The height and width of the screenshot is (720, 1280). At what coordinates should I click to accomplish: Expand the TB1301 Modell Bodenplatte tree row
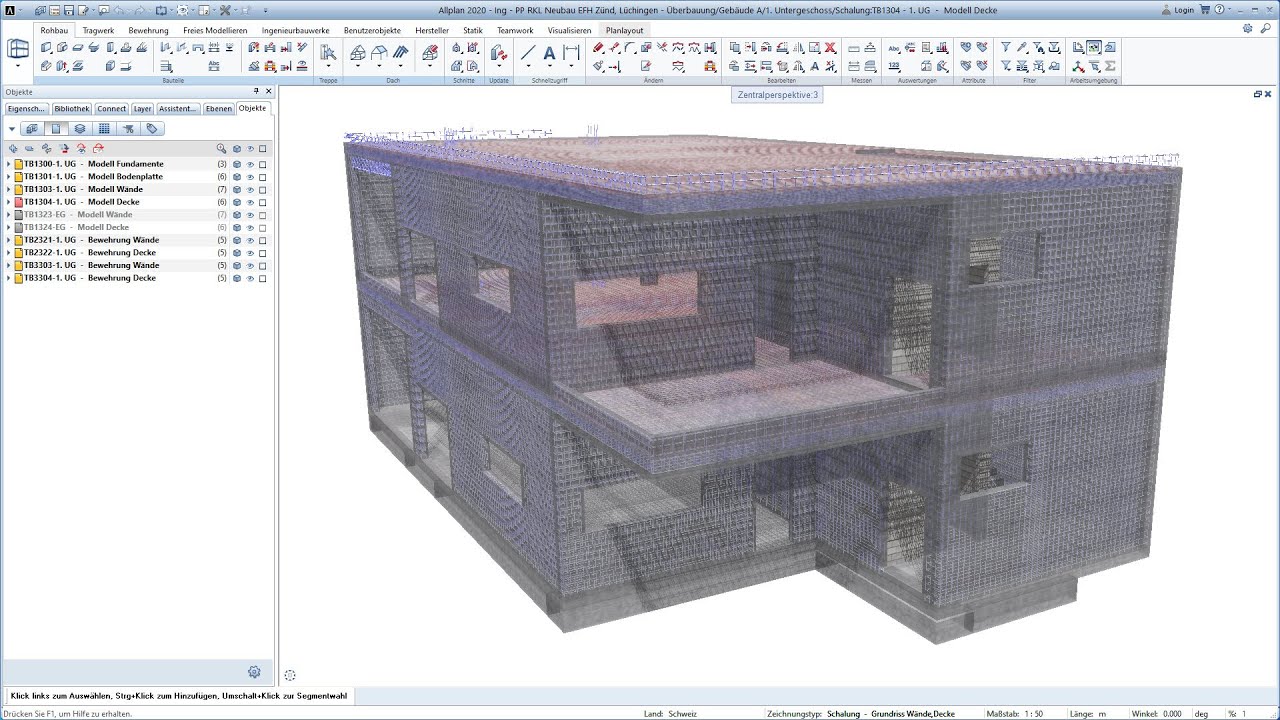(8, 177)
